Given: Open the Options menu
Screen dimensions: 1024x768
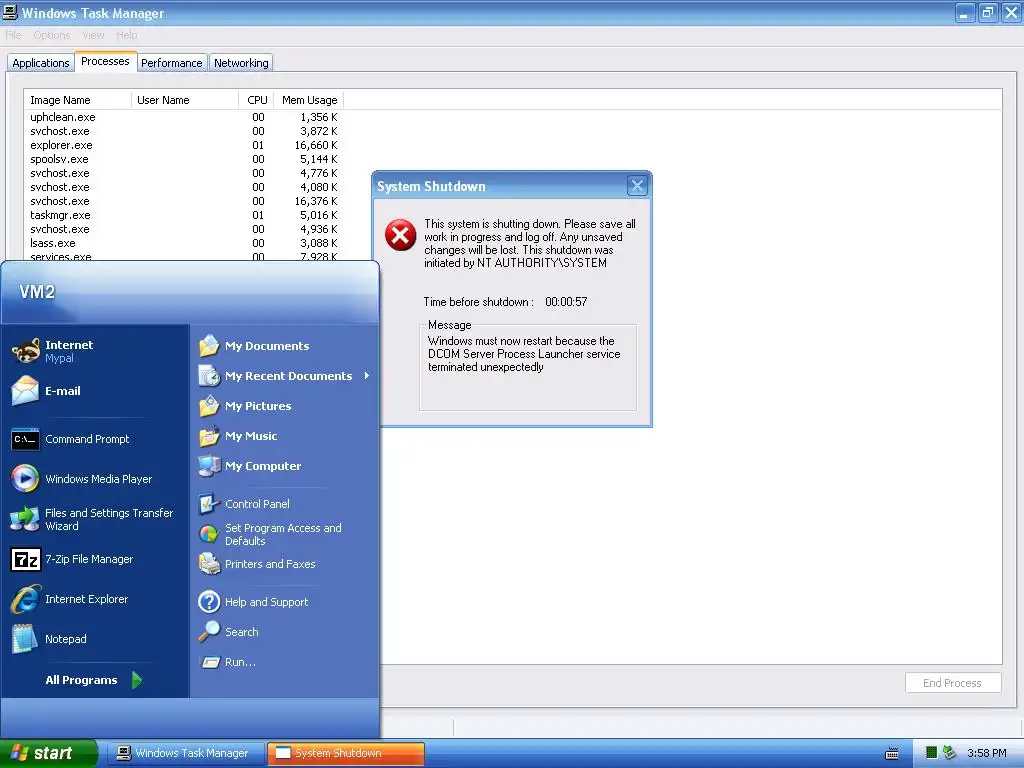Looking at the screenshot, I should [52, 35].
